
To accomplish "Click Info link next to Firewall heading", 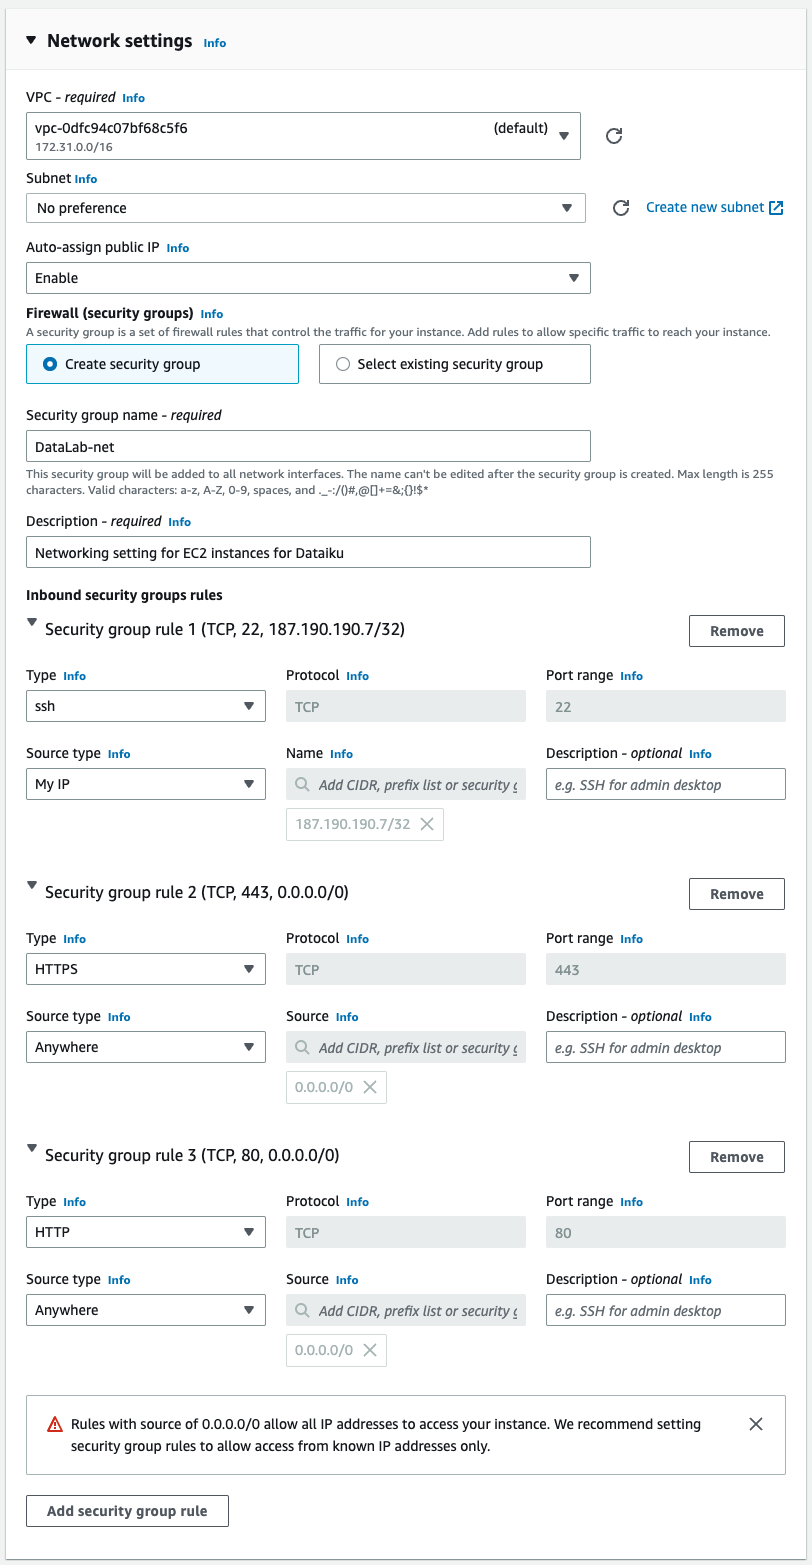I will tap(212, 314).
